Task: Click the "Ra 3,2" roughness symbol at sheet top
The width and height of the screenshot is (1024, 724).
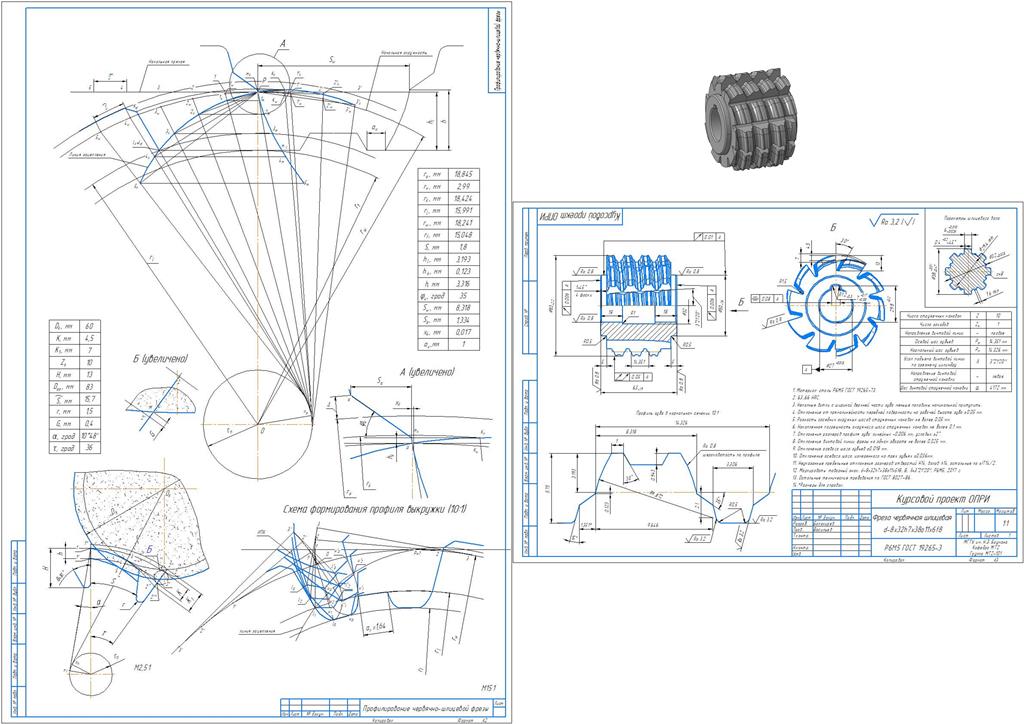Action: tap(894, 219)
